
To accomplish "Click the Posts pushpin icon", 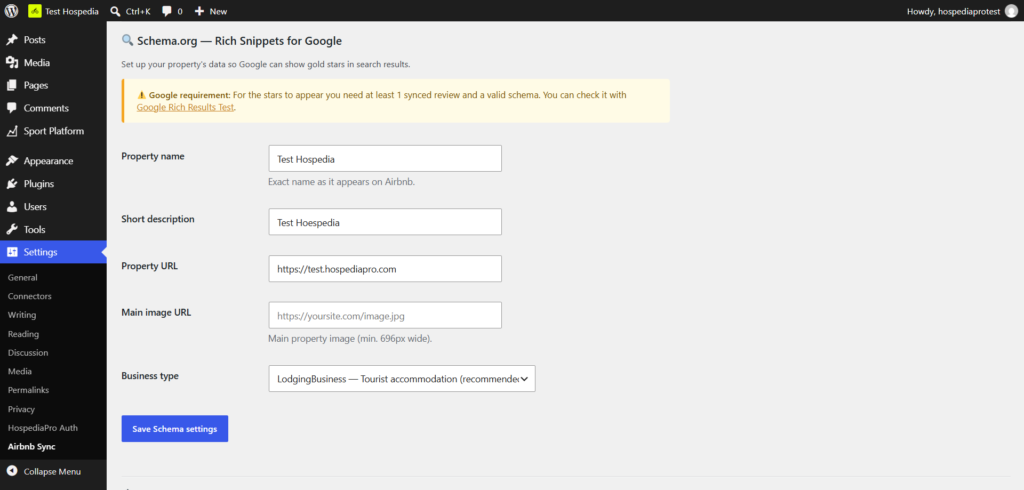I will pos(12,40).
